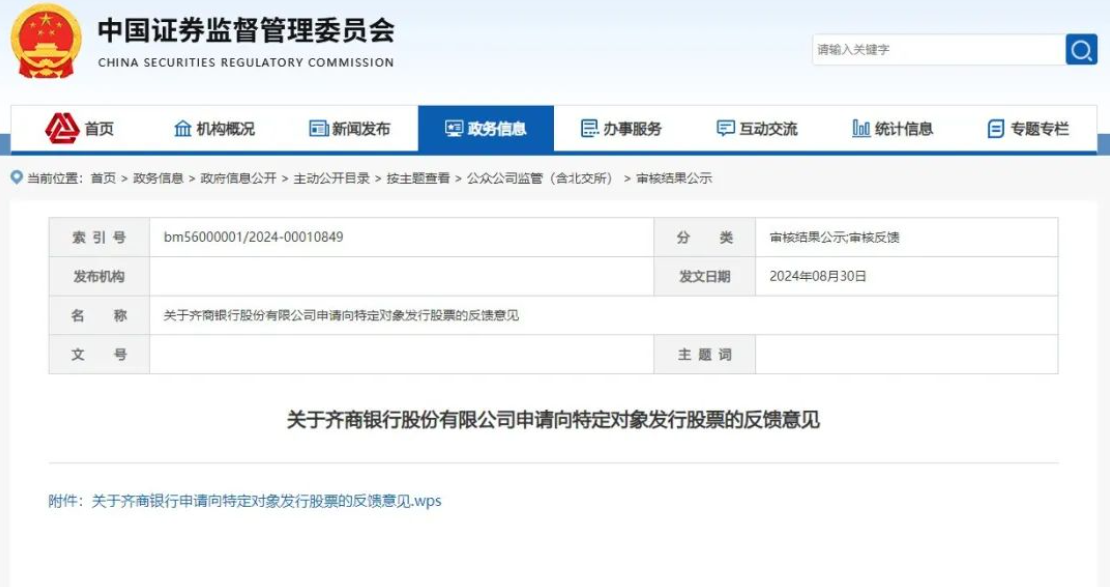
Task: Open the 专题专栏 navigation tab
Action: pyautogui.click(x=1029, y=129)
